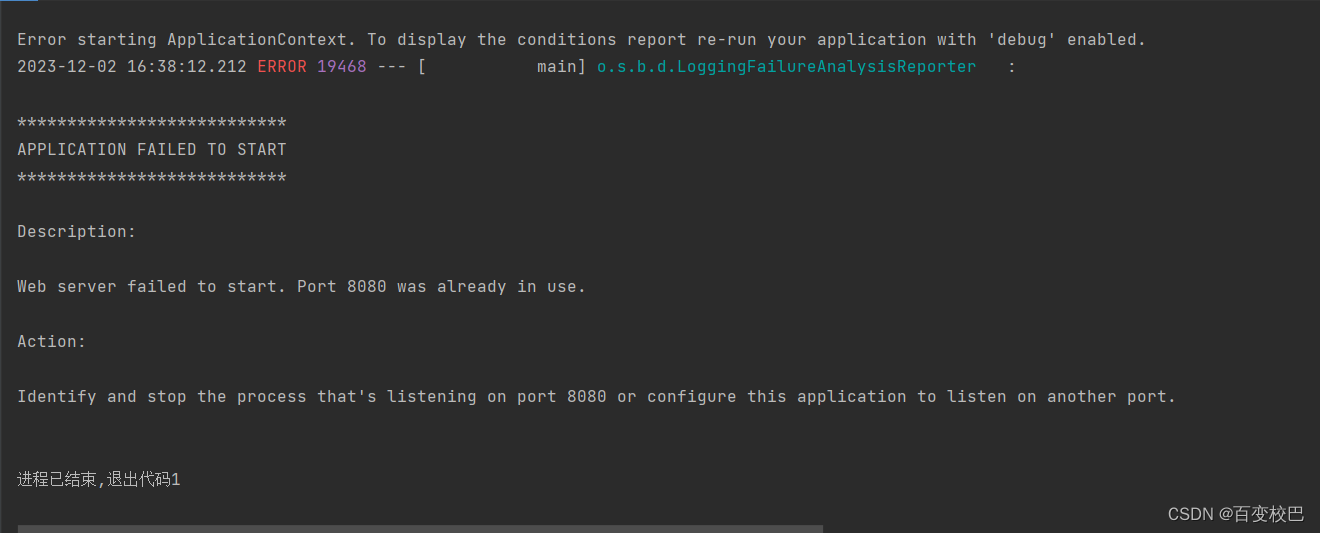The image size is (1320, 533).
Task: Click the 'Description:' label
Action: click(x=77, y=232)
